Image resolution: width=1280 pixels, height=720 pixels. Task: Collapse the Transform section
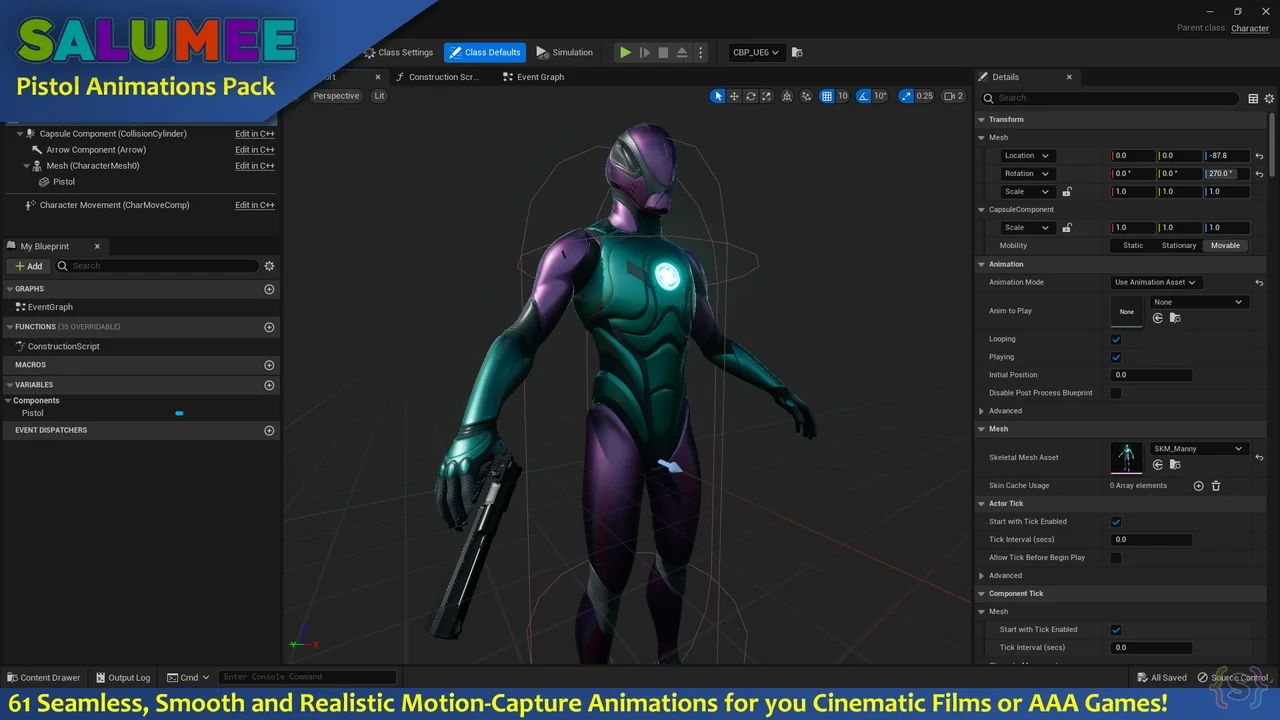(x=982, y=120)
